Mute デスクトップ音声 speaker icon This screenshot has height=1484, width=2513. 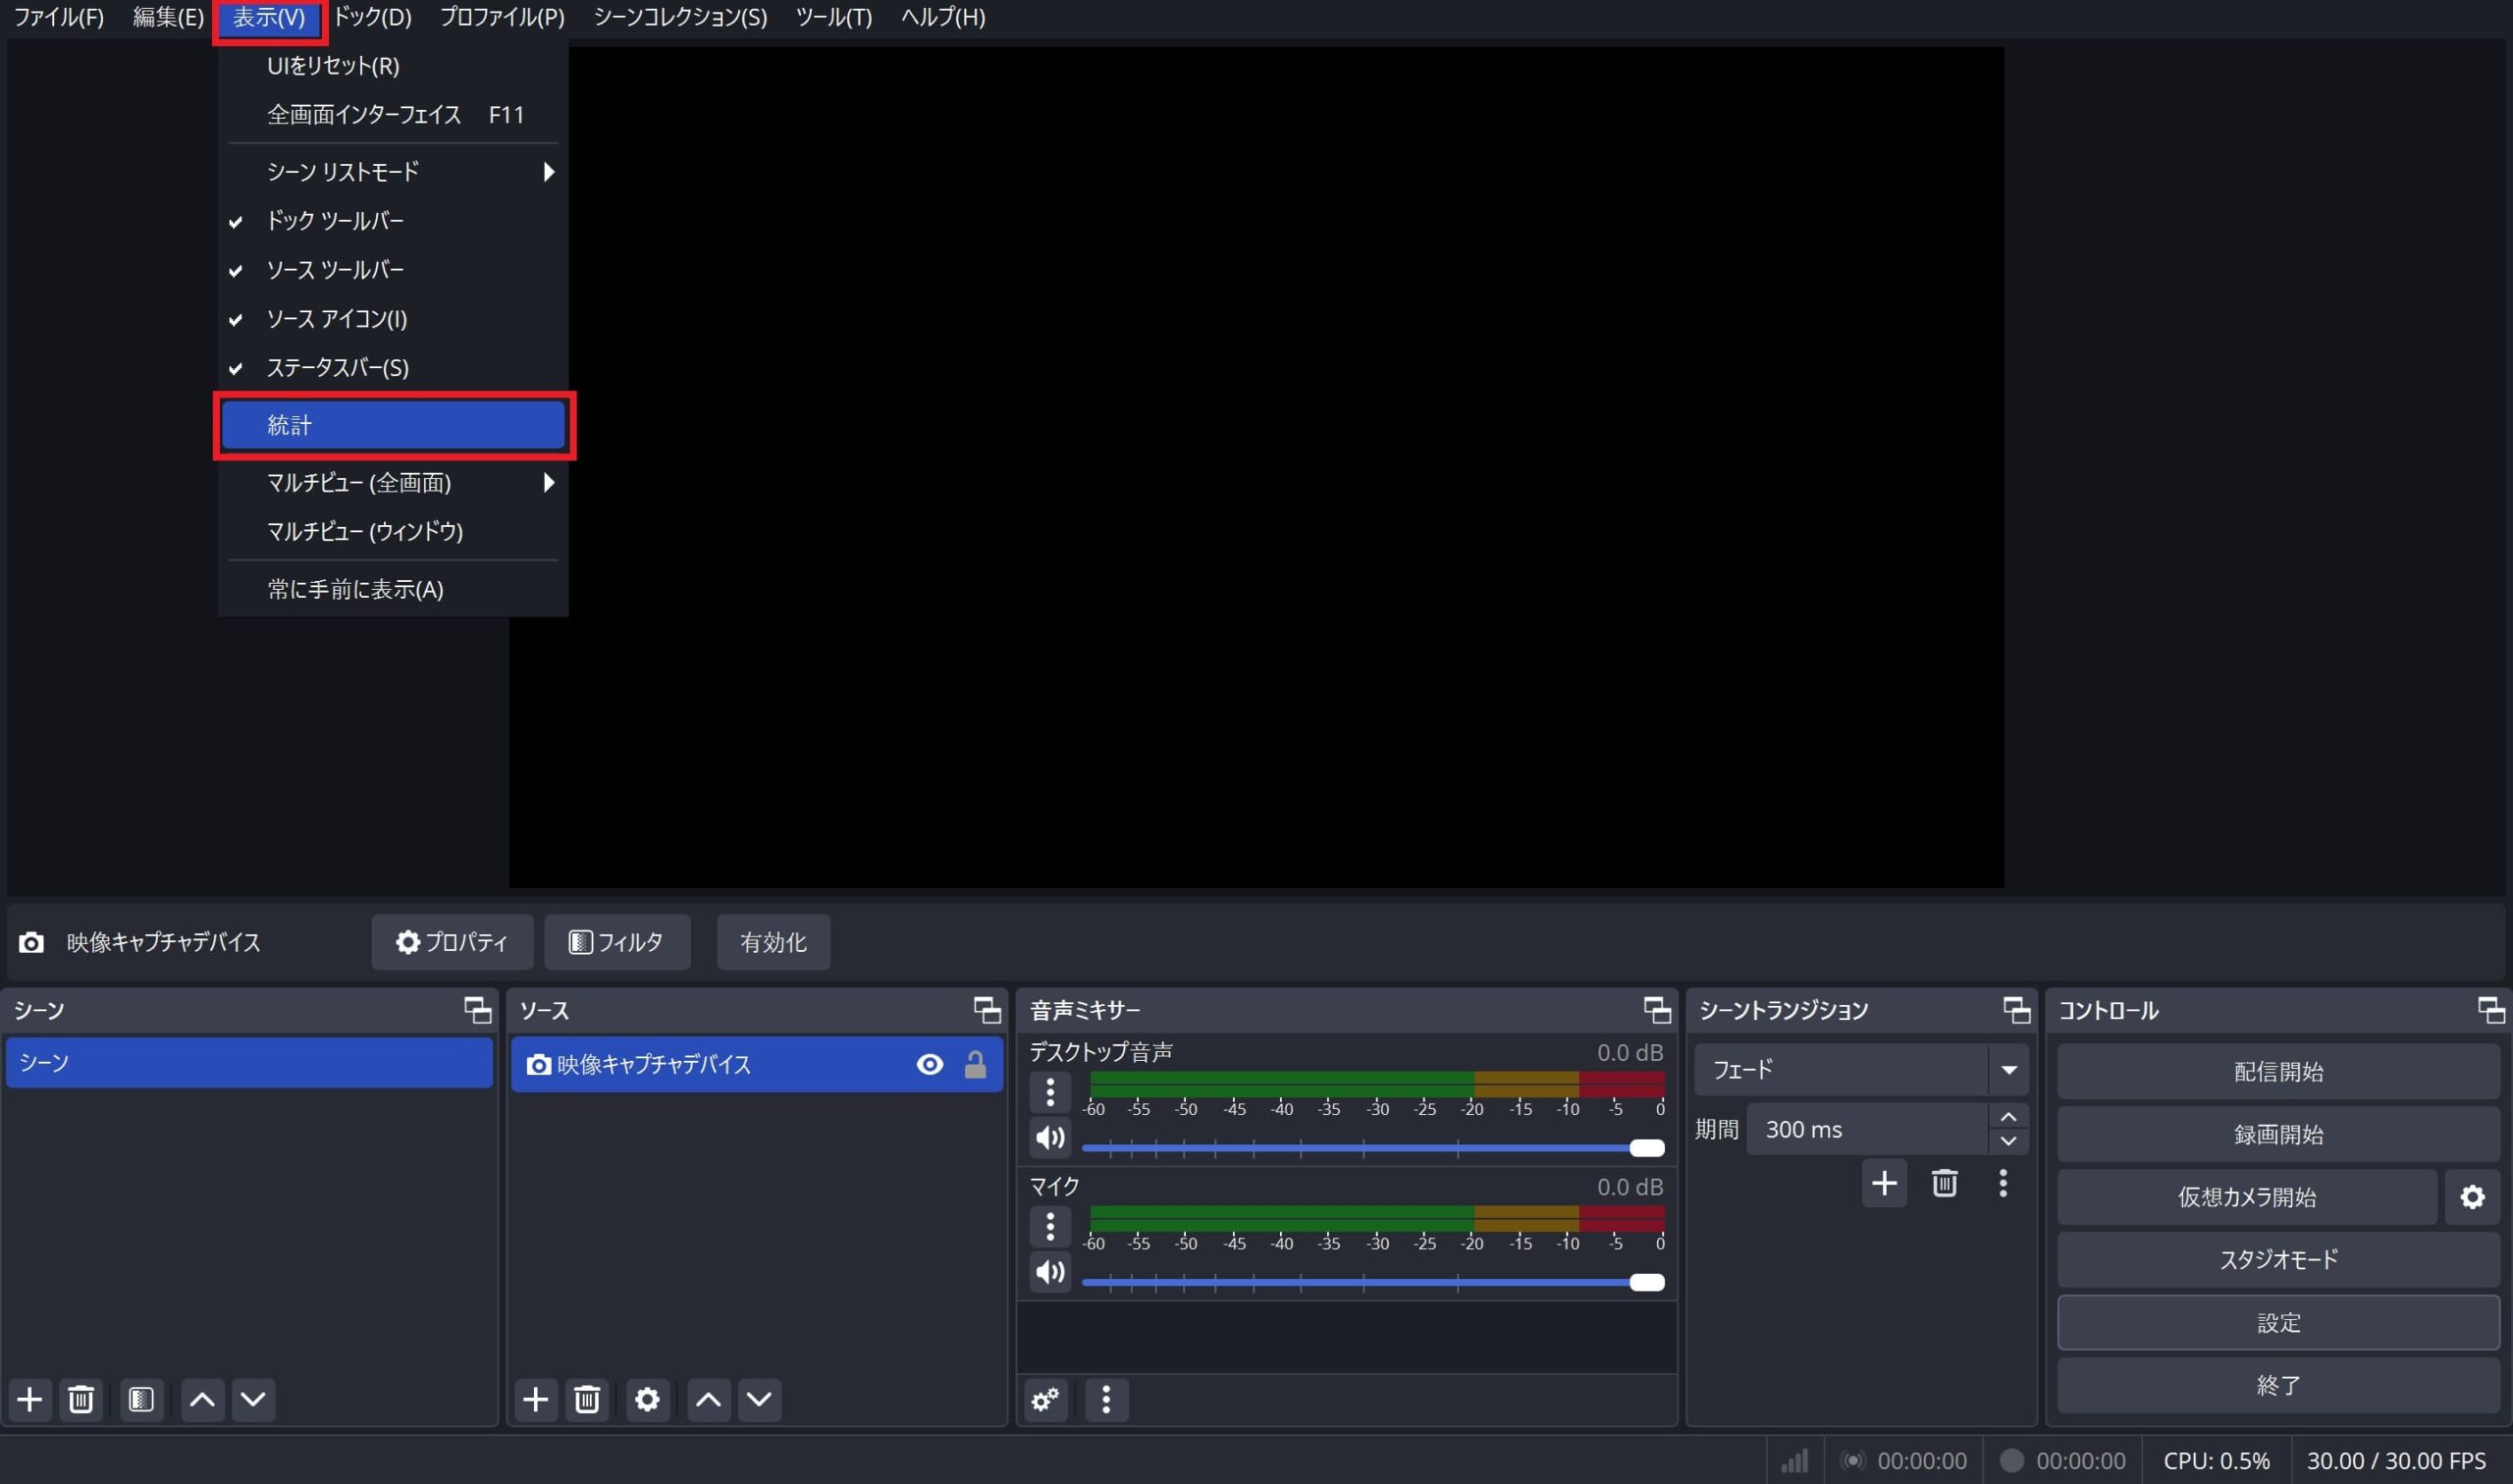click(x=1050, y=1137)
